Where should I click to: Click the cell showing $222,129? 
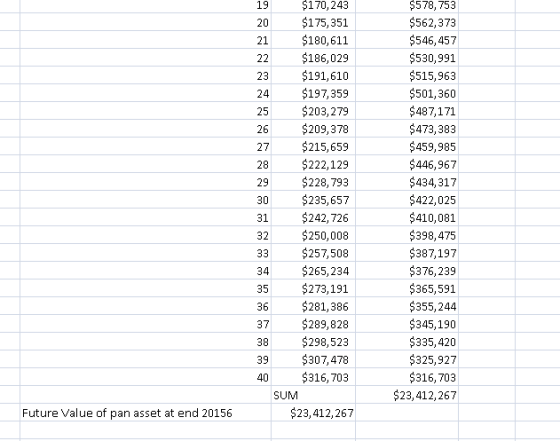coord(314,164)
